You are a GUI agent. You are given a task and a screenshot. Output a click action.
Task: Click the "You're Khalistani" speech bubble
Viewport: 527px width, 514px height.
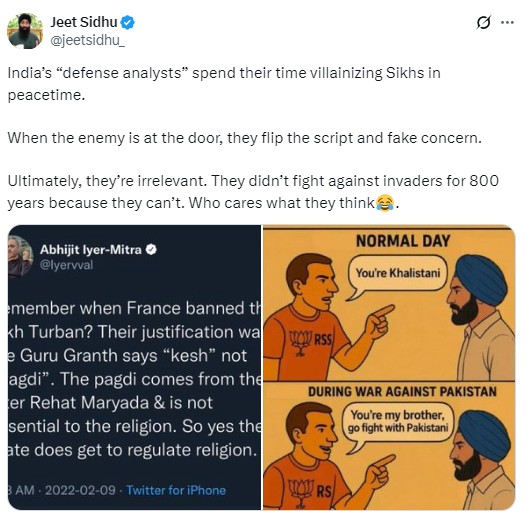(x=398, y=273)
